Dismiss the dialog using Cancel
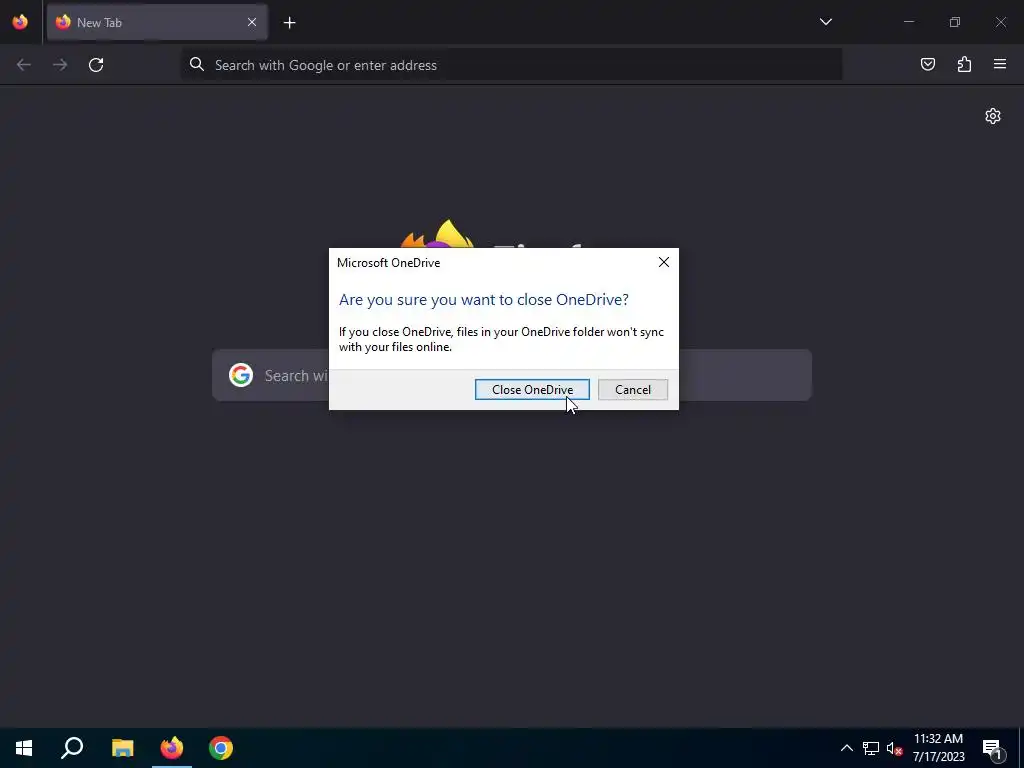This screenshot has height=768, width=1024. coord(633,390)
